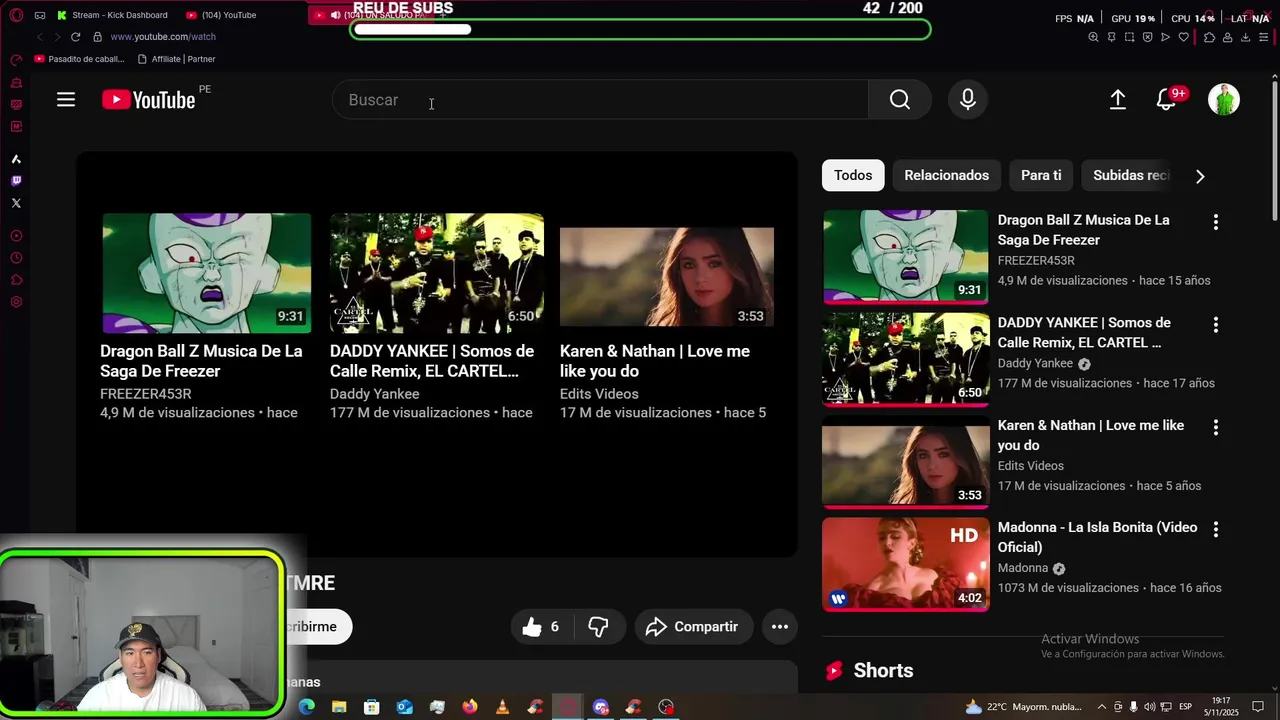Open Madonna La Isla Bonita sidebar thumbnail
This screenshot has width=1280, height=720.
[906, 564]
